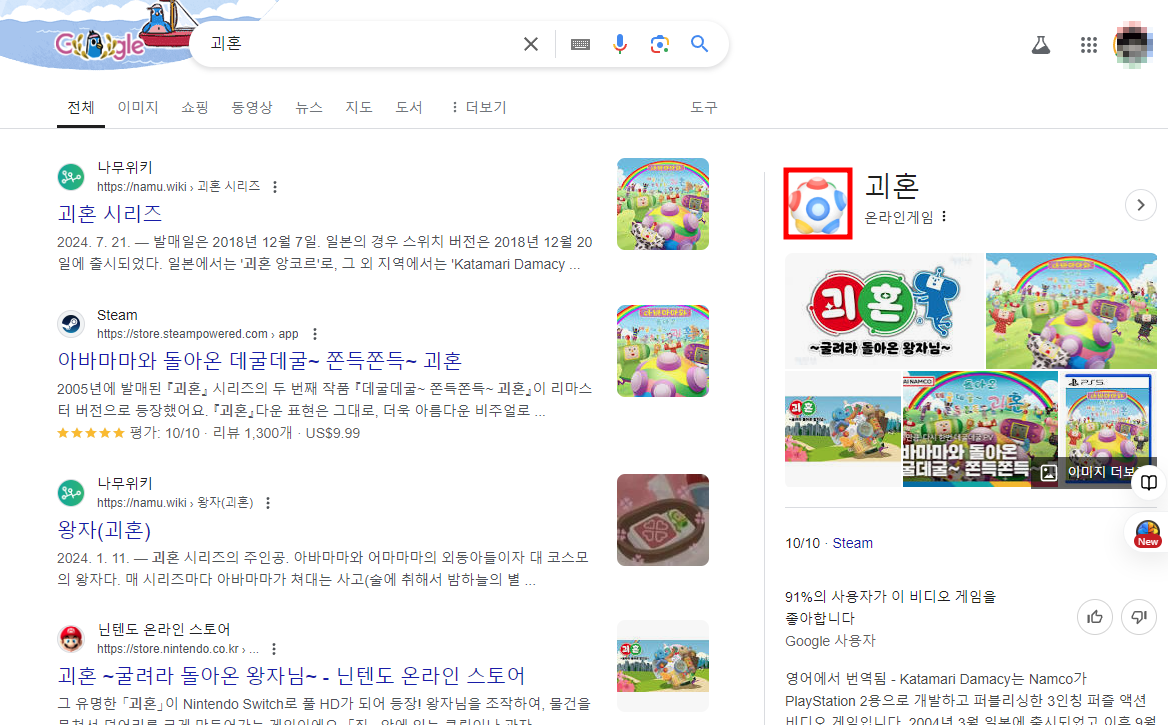The image size is (1168, 725).
Task: Open the 더보기 tabs dropdown
Action: [478, 107]
